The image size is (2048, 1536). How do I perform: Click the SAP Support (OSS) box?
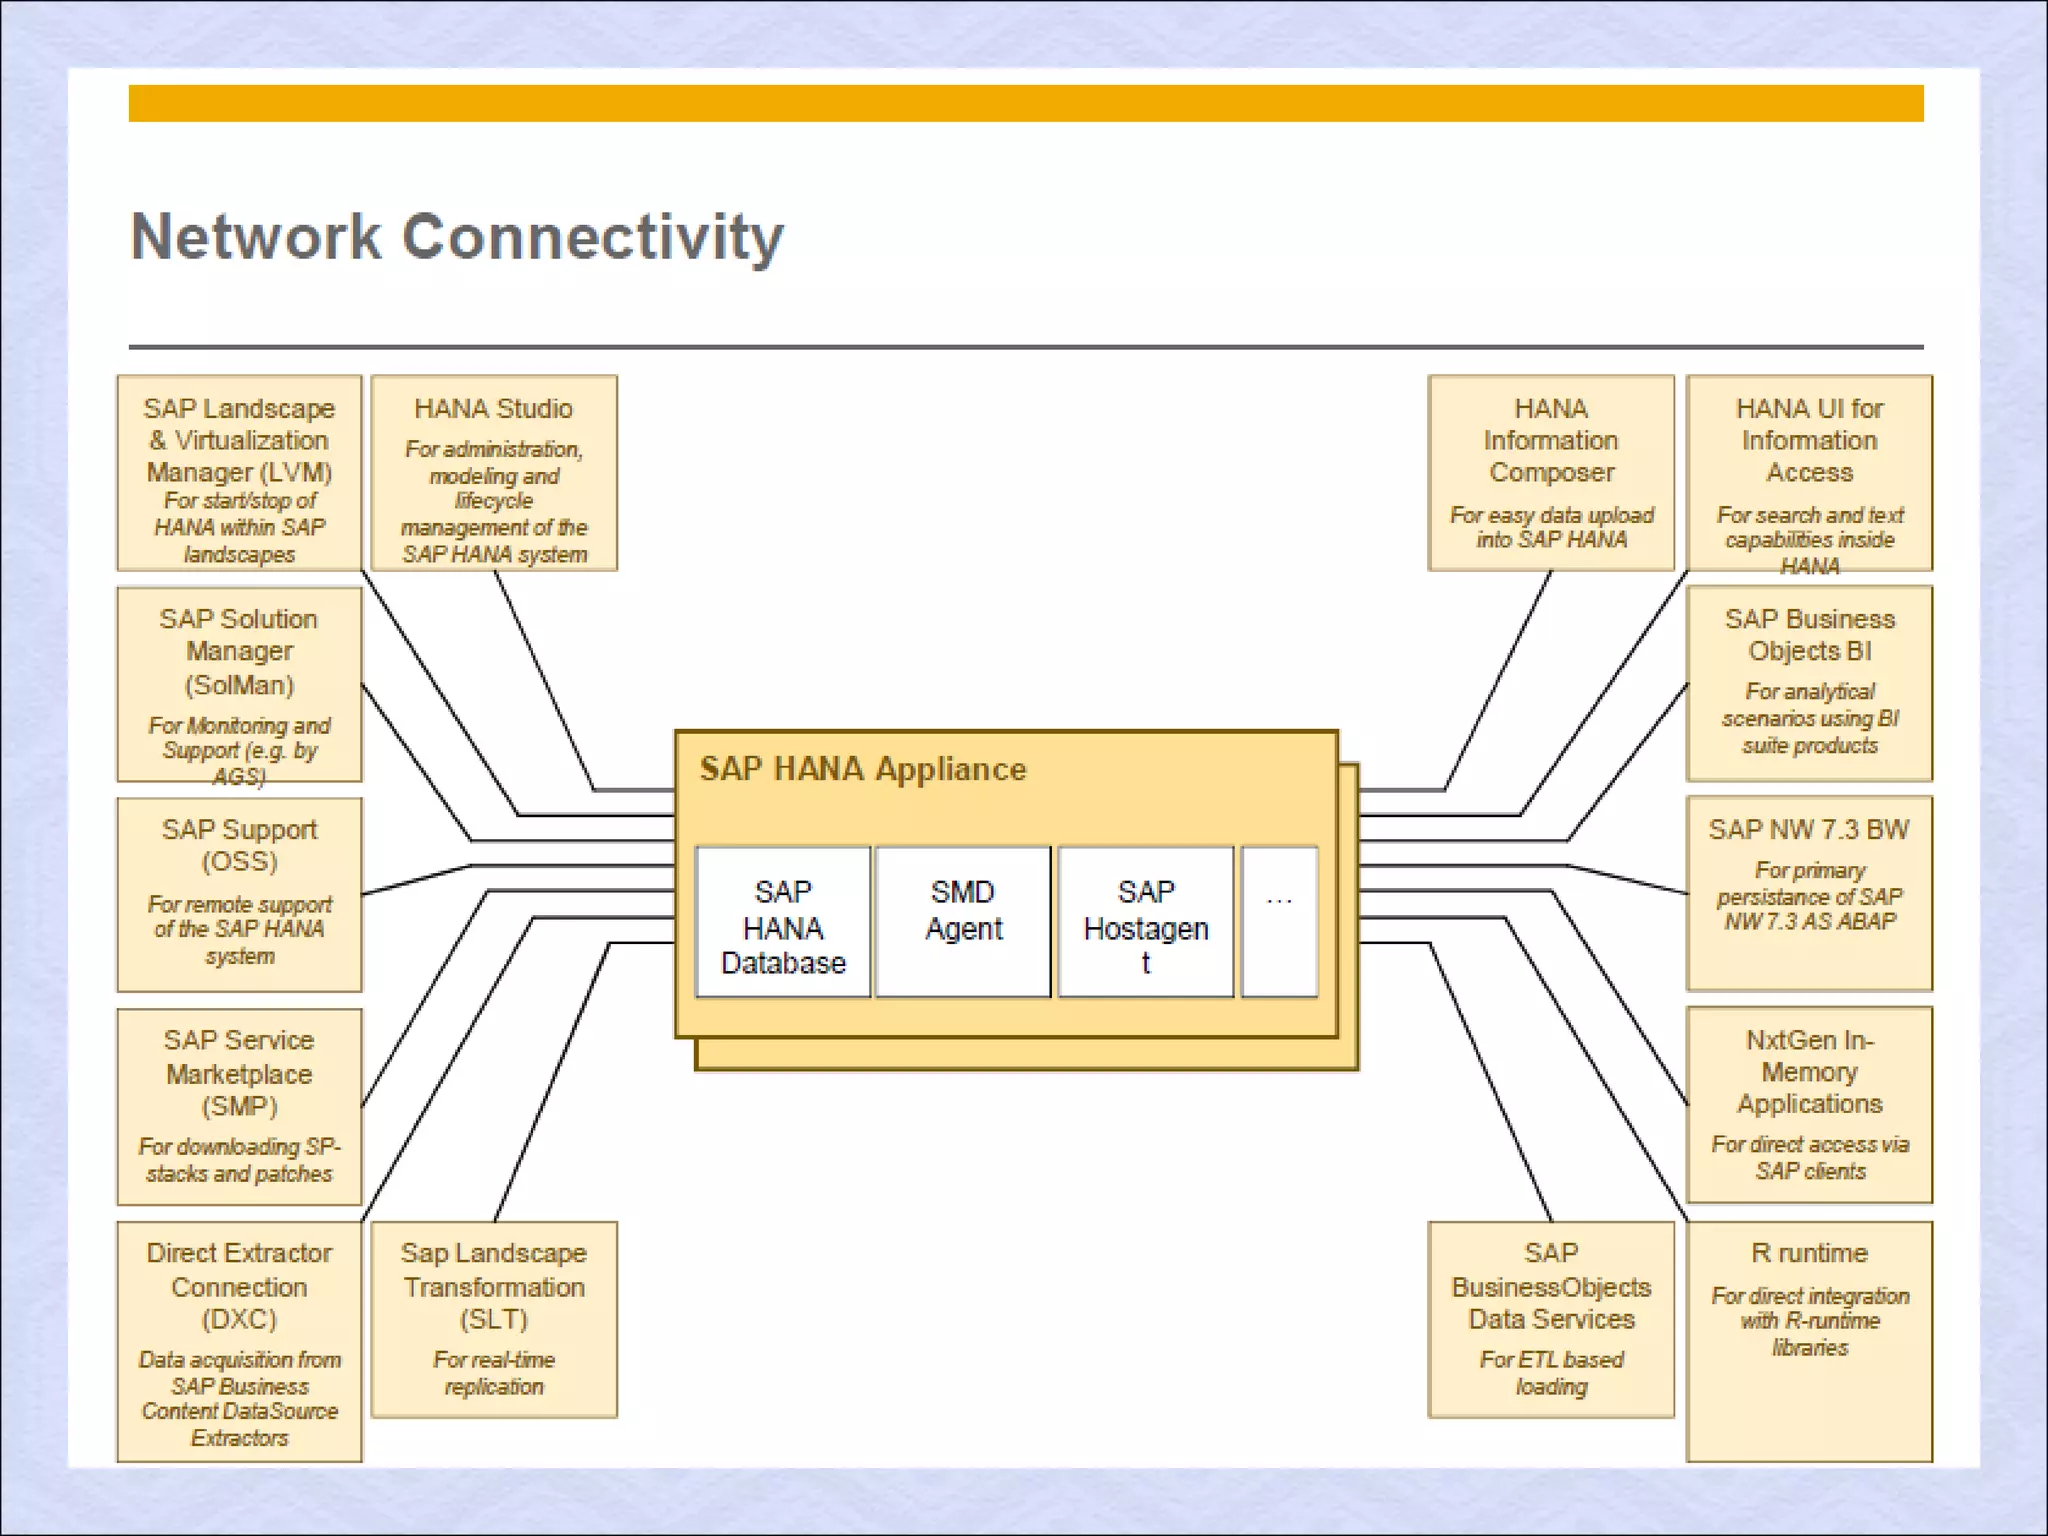tap(239, 894)
